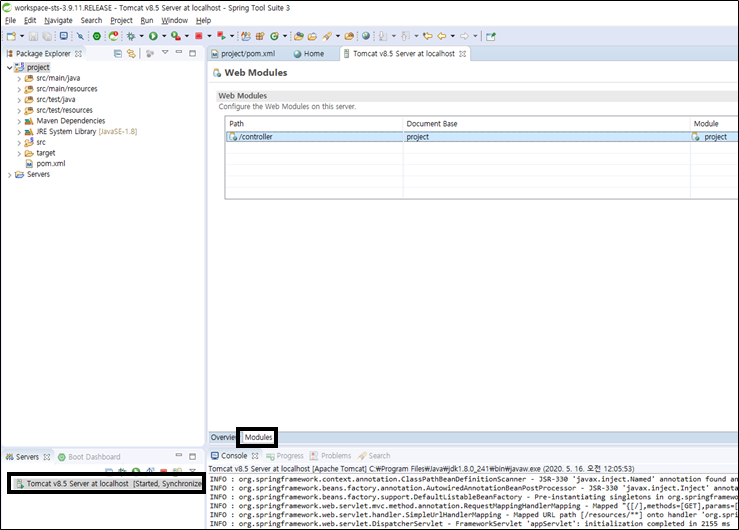Select Tomcat v8.5 Server in Servers view
739x530 pixels.
[x=107, y=484]
